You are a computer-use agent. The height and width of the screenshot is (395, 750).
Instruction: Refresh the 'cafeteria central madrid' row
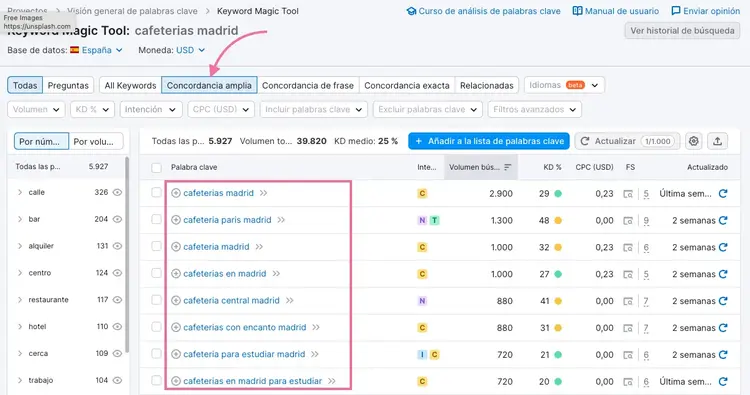coord(723,301)
